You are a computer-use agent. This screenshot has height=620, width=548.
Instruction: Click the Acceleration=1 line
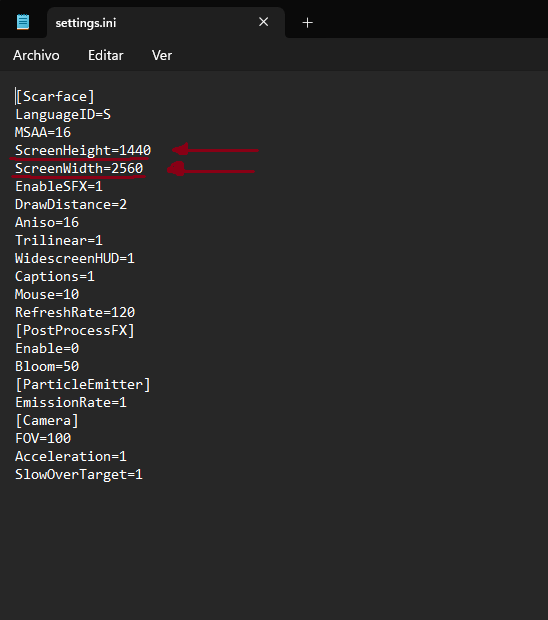(x=71, y=457)
